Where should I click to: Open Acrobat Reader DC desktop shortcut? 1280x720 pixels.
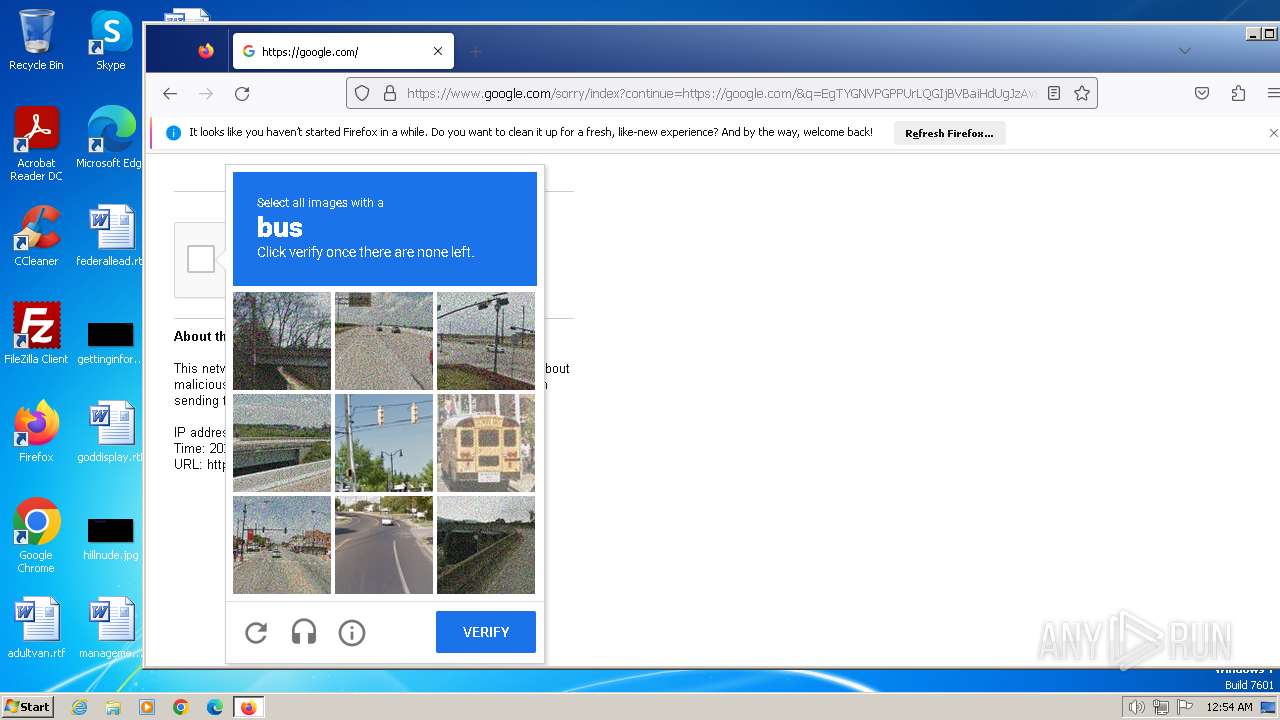click(36, 144)
